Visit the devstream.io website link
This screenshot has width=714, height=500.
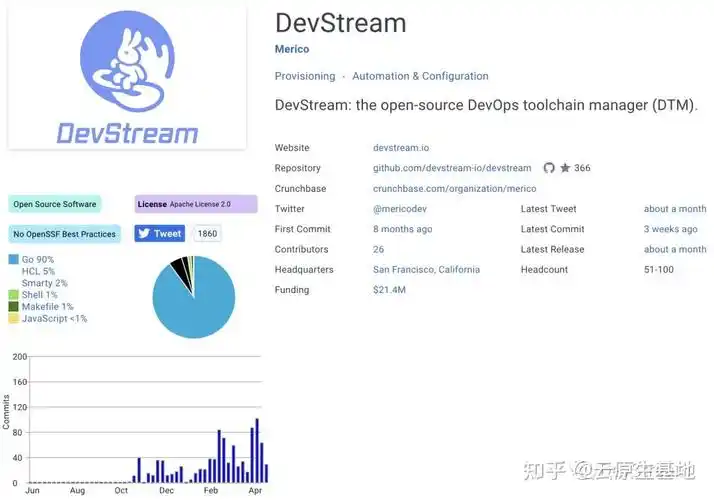point(401,148)
